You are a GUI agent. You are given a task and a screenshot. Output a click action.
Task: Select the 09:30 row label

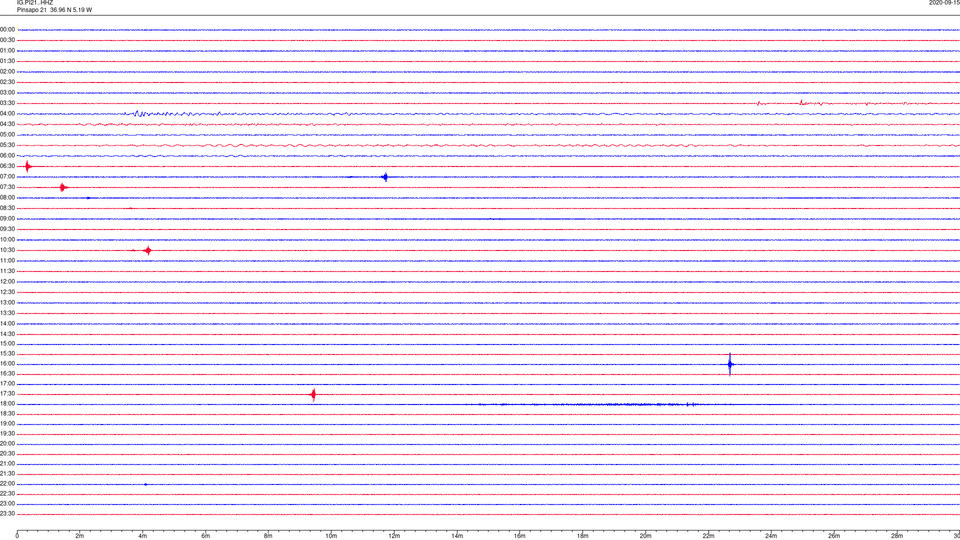(x=8, y=229)
